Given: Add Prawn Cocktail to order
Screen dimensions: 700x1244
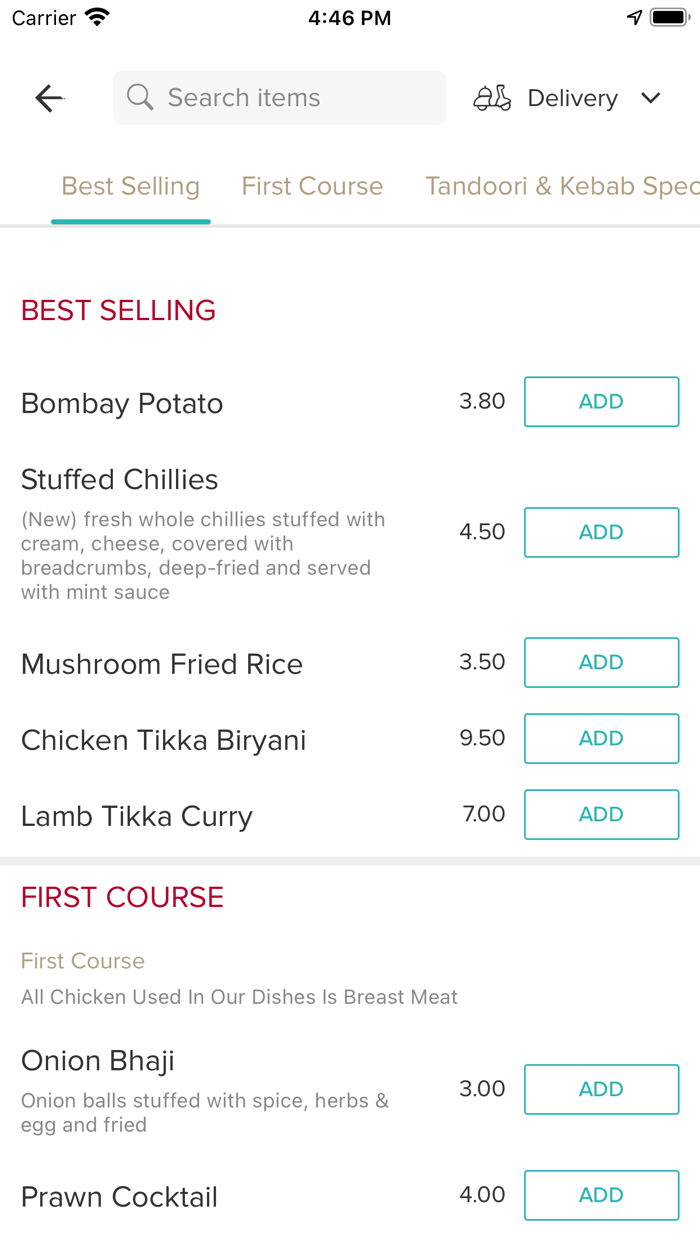Looking at the screenshot, I should click(x=601, y=1195).
